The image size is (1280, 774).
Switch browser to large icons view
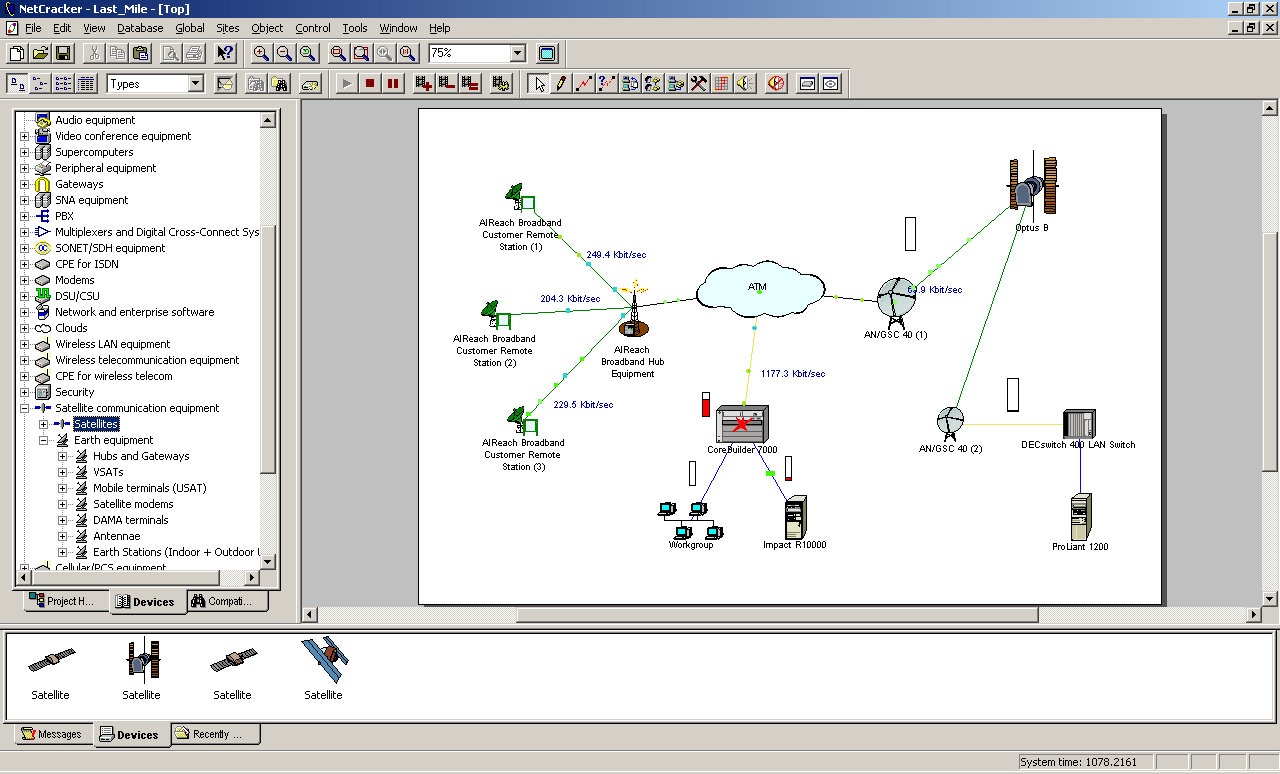click(x=17, y=84)
